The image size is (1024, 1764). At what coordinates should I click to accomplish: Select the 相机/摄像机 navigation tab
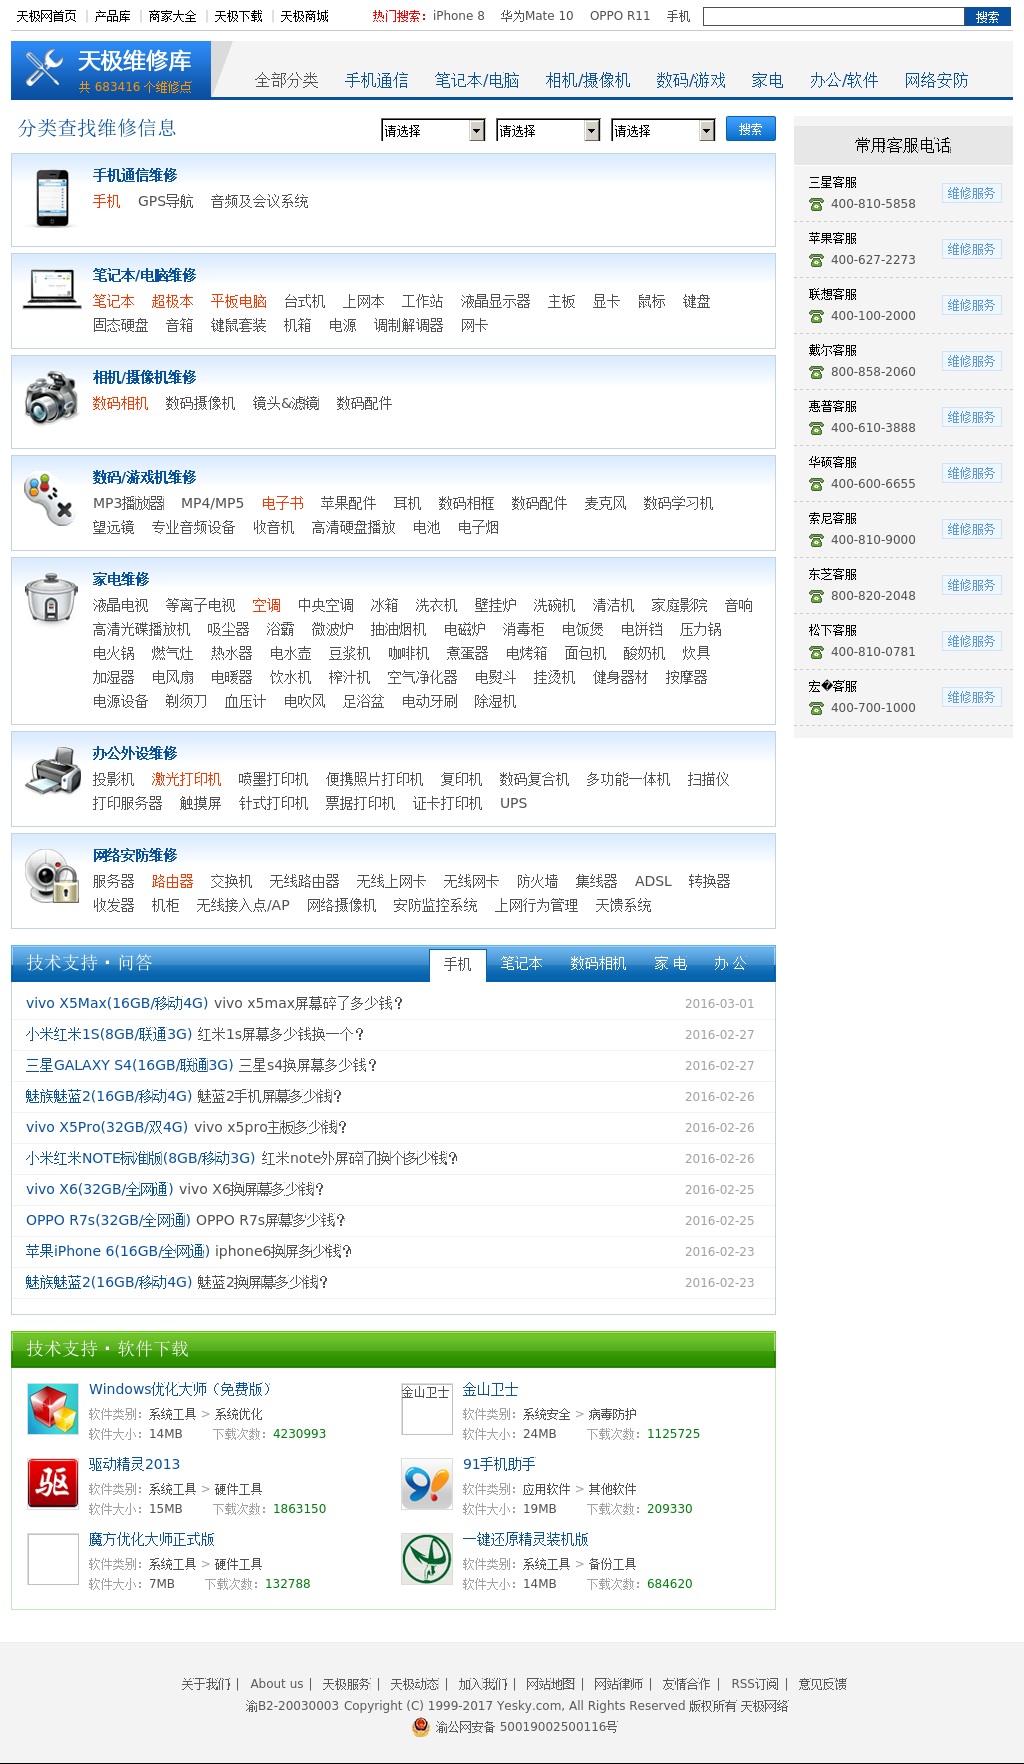pyautogui.click(x=588, y=80)
